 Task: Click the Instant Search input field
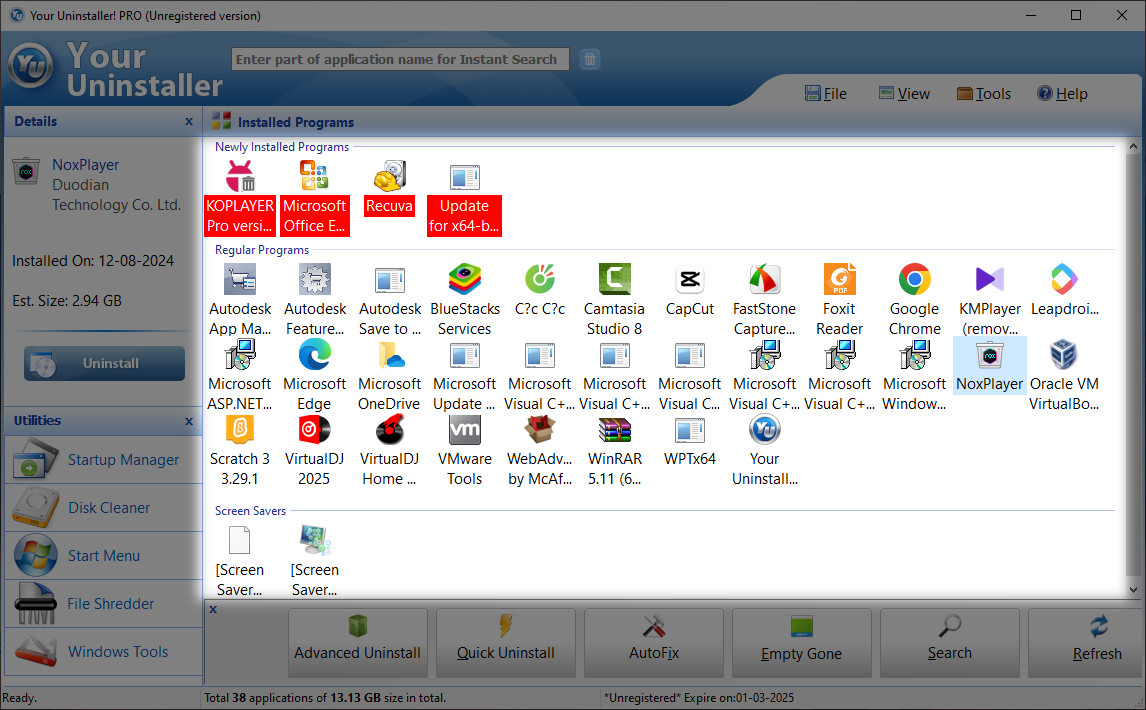[x=399, y=59]
